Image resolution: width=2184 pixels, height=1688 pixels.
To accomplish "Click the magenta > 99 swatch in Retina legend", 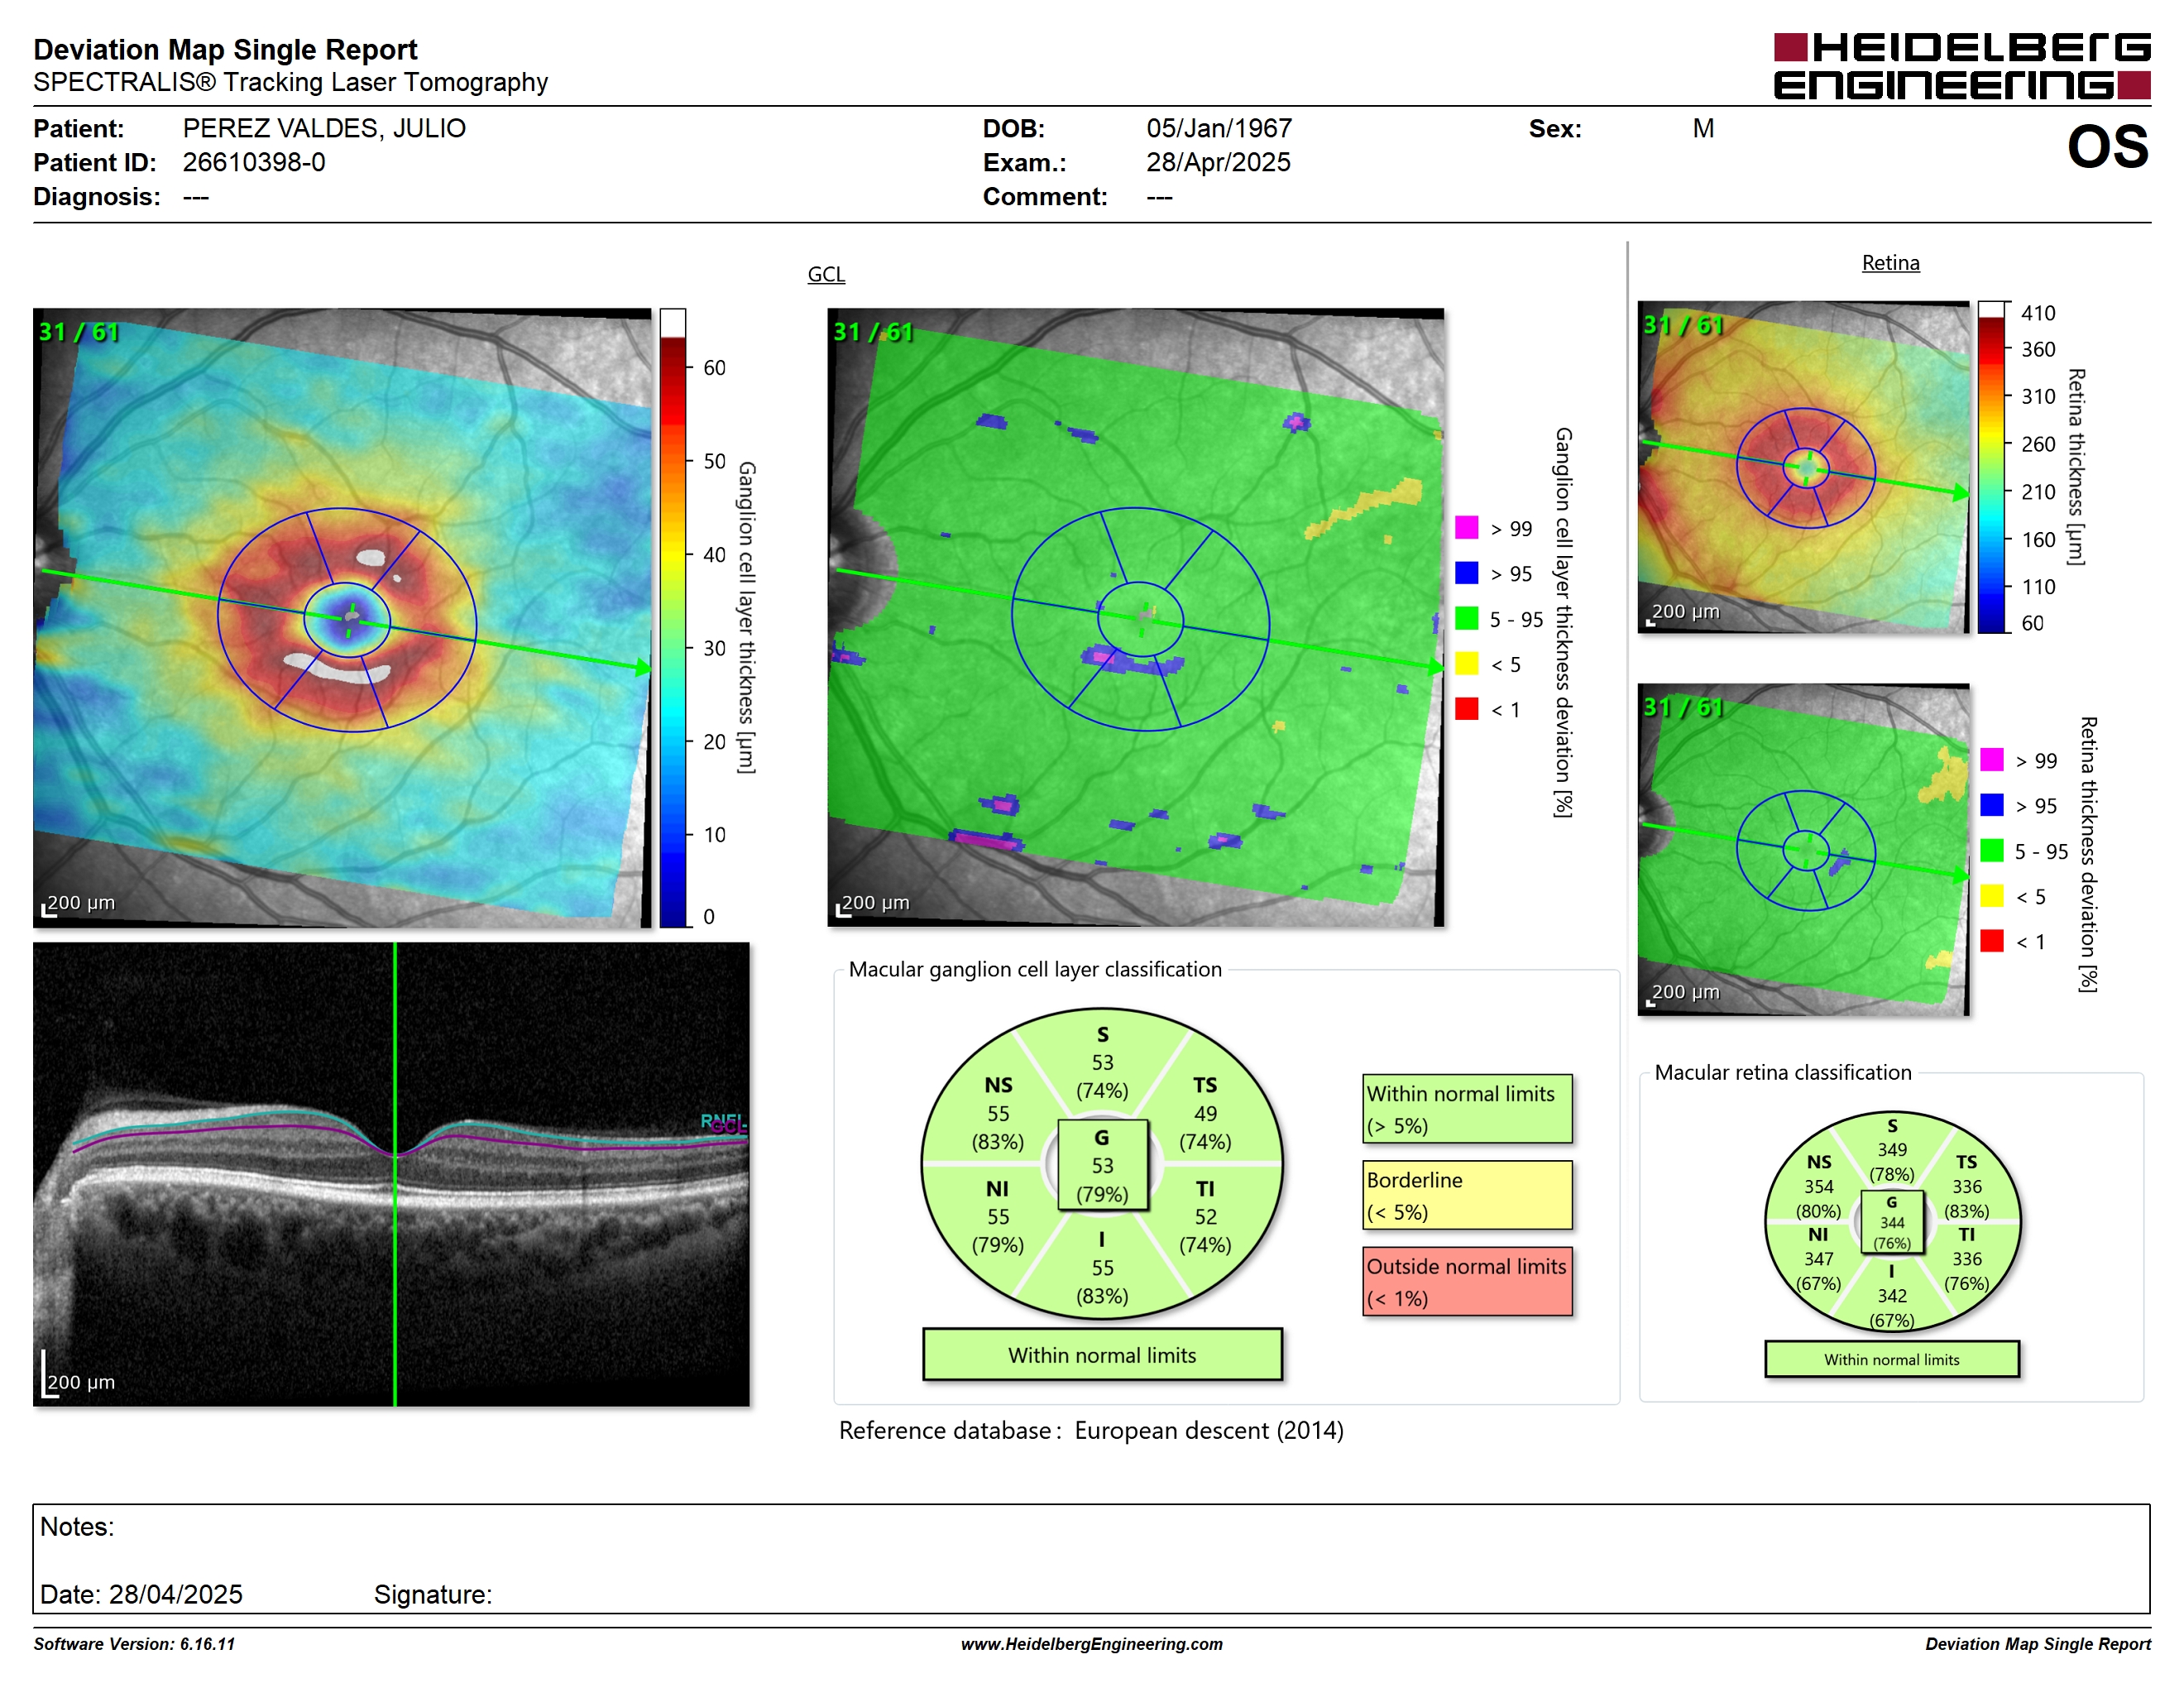I will point(1991,760).
